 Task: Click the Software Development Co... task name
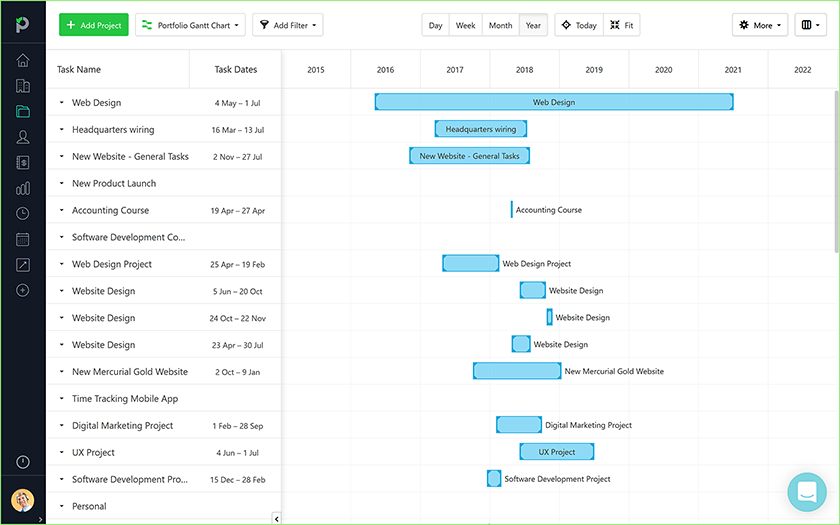click(x=129, y=237)
